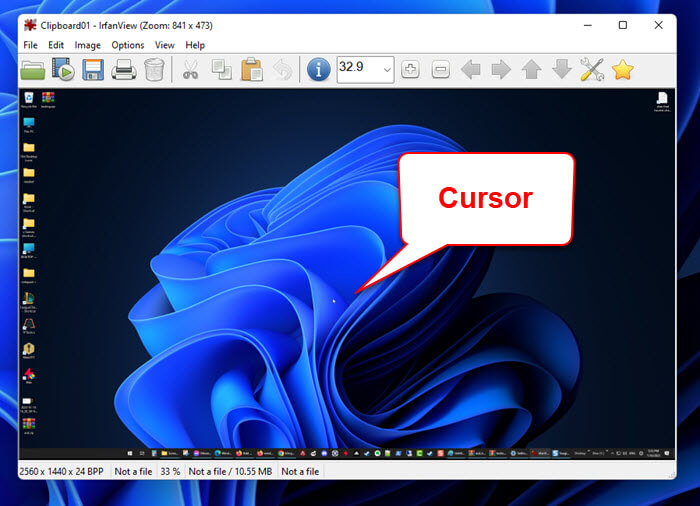Image resolution: width=700 pixels, height=506 pixels.
Task: Open the View menu
Action: click(164, 45)
